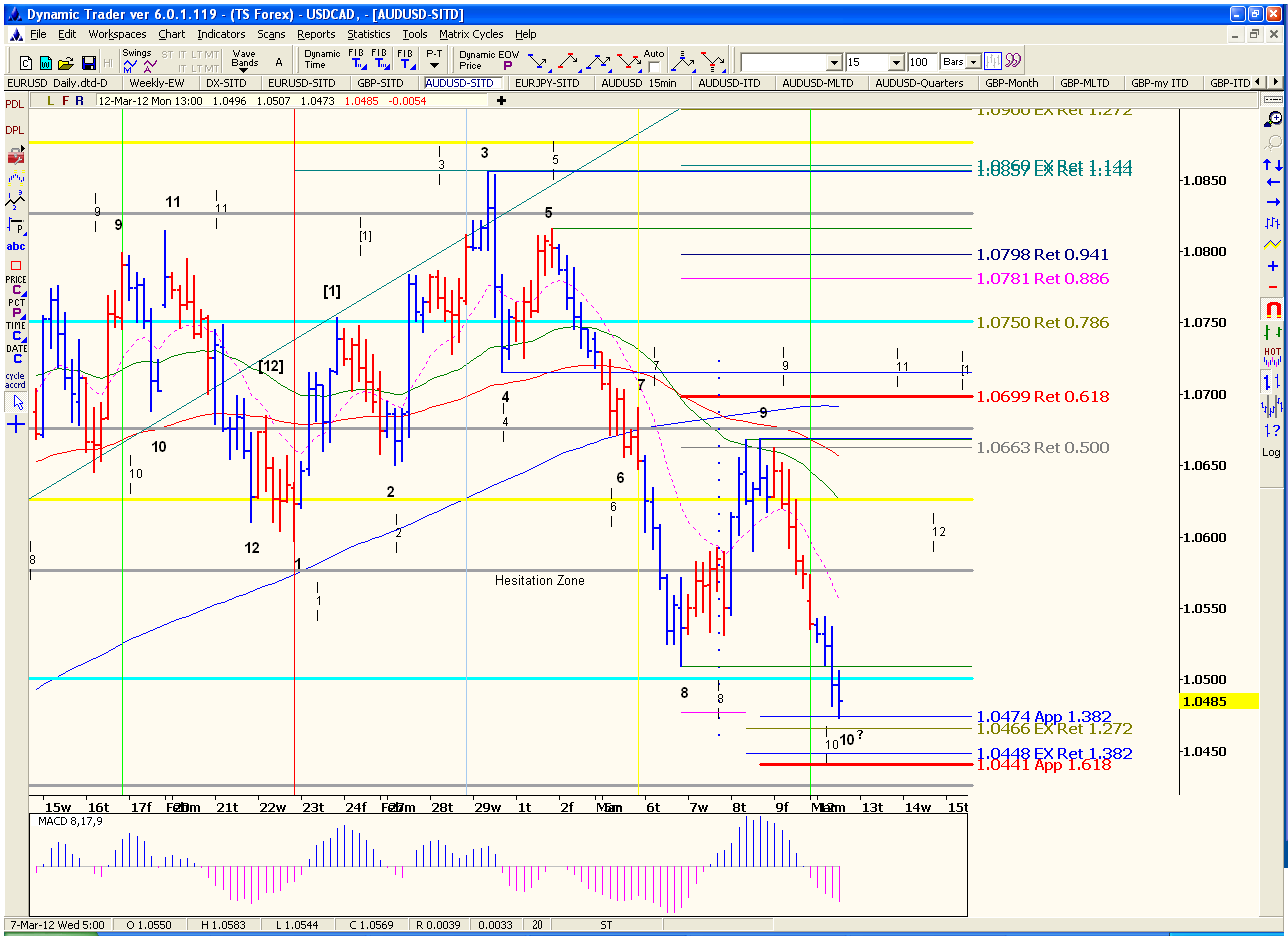This screenshot has width=1288, height=936.
Task: Click the Swings A zigzag icon
Action: coord(150,65)
